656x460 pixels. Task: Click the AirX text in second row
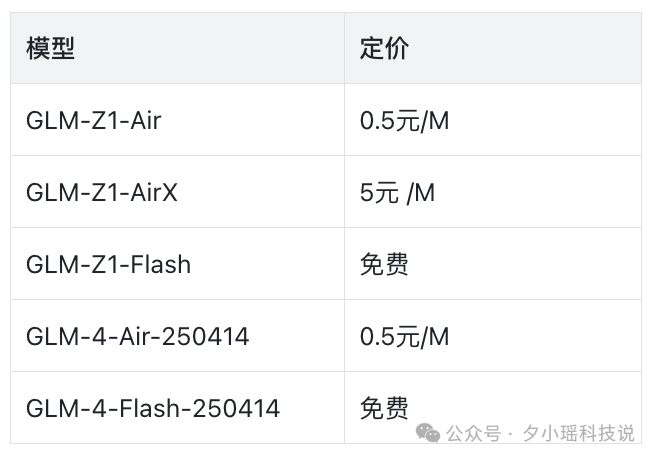[154, 192]
